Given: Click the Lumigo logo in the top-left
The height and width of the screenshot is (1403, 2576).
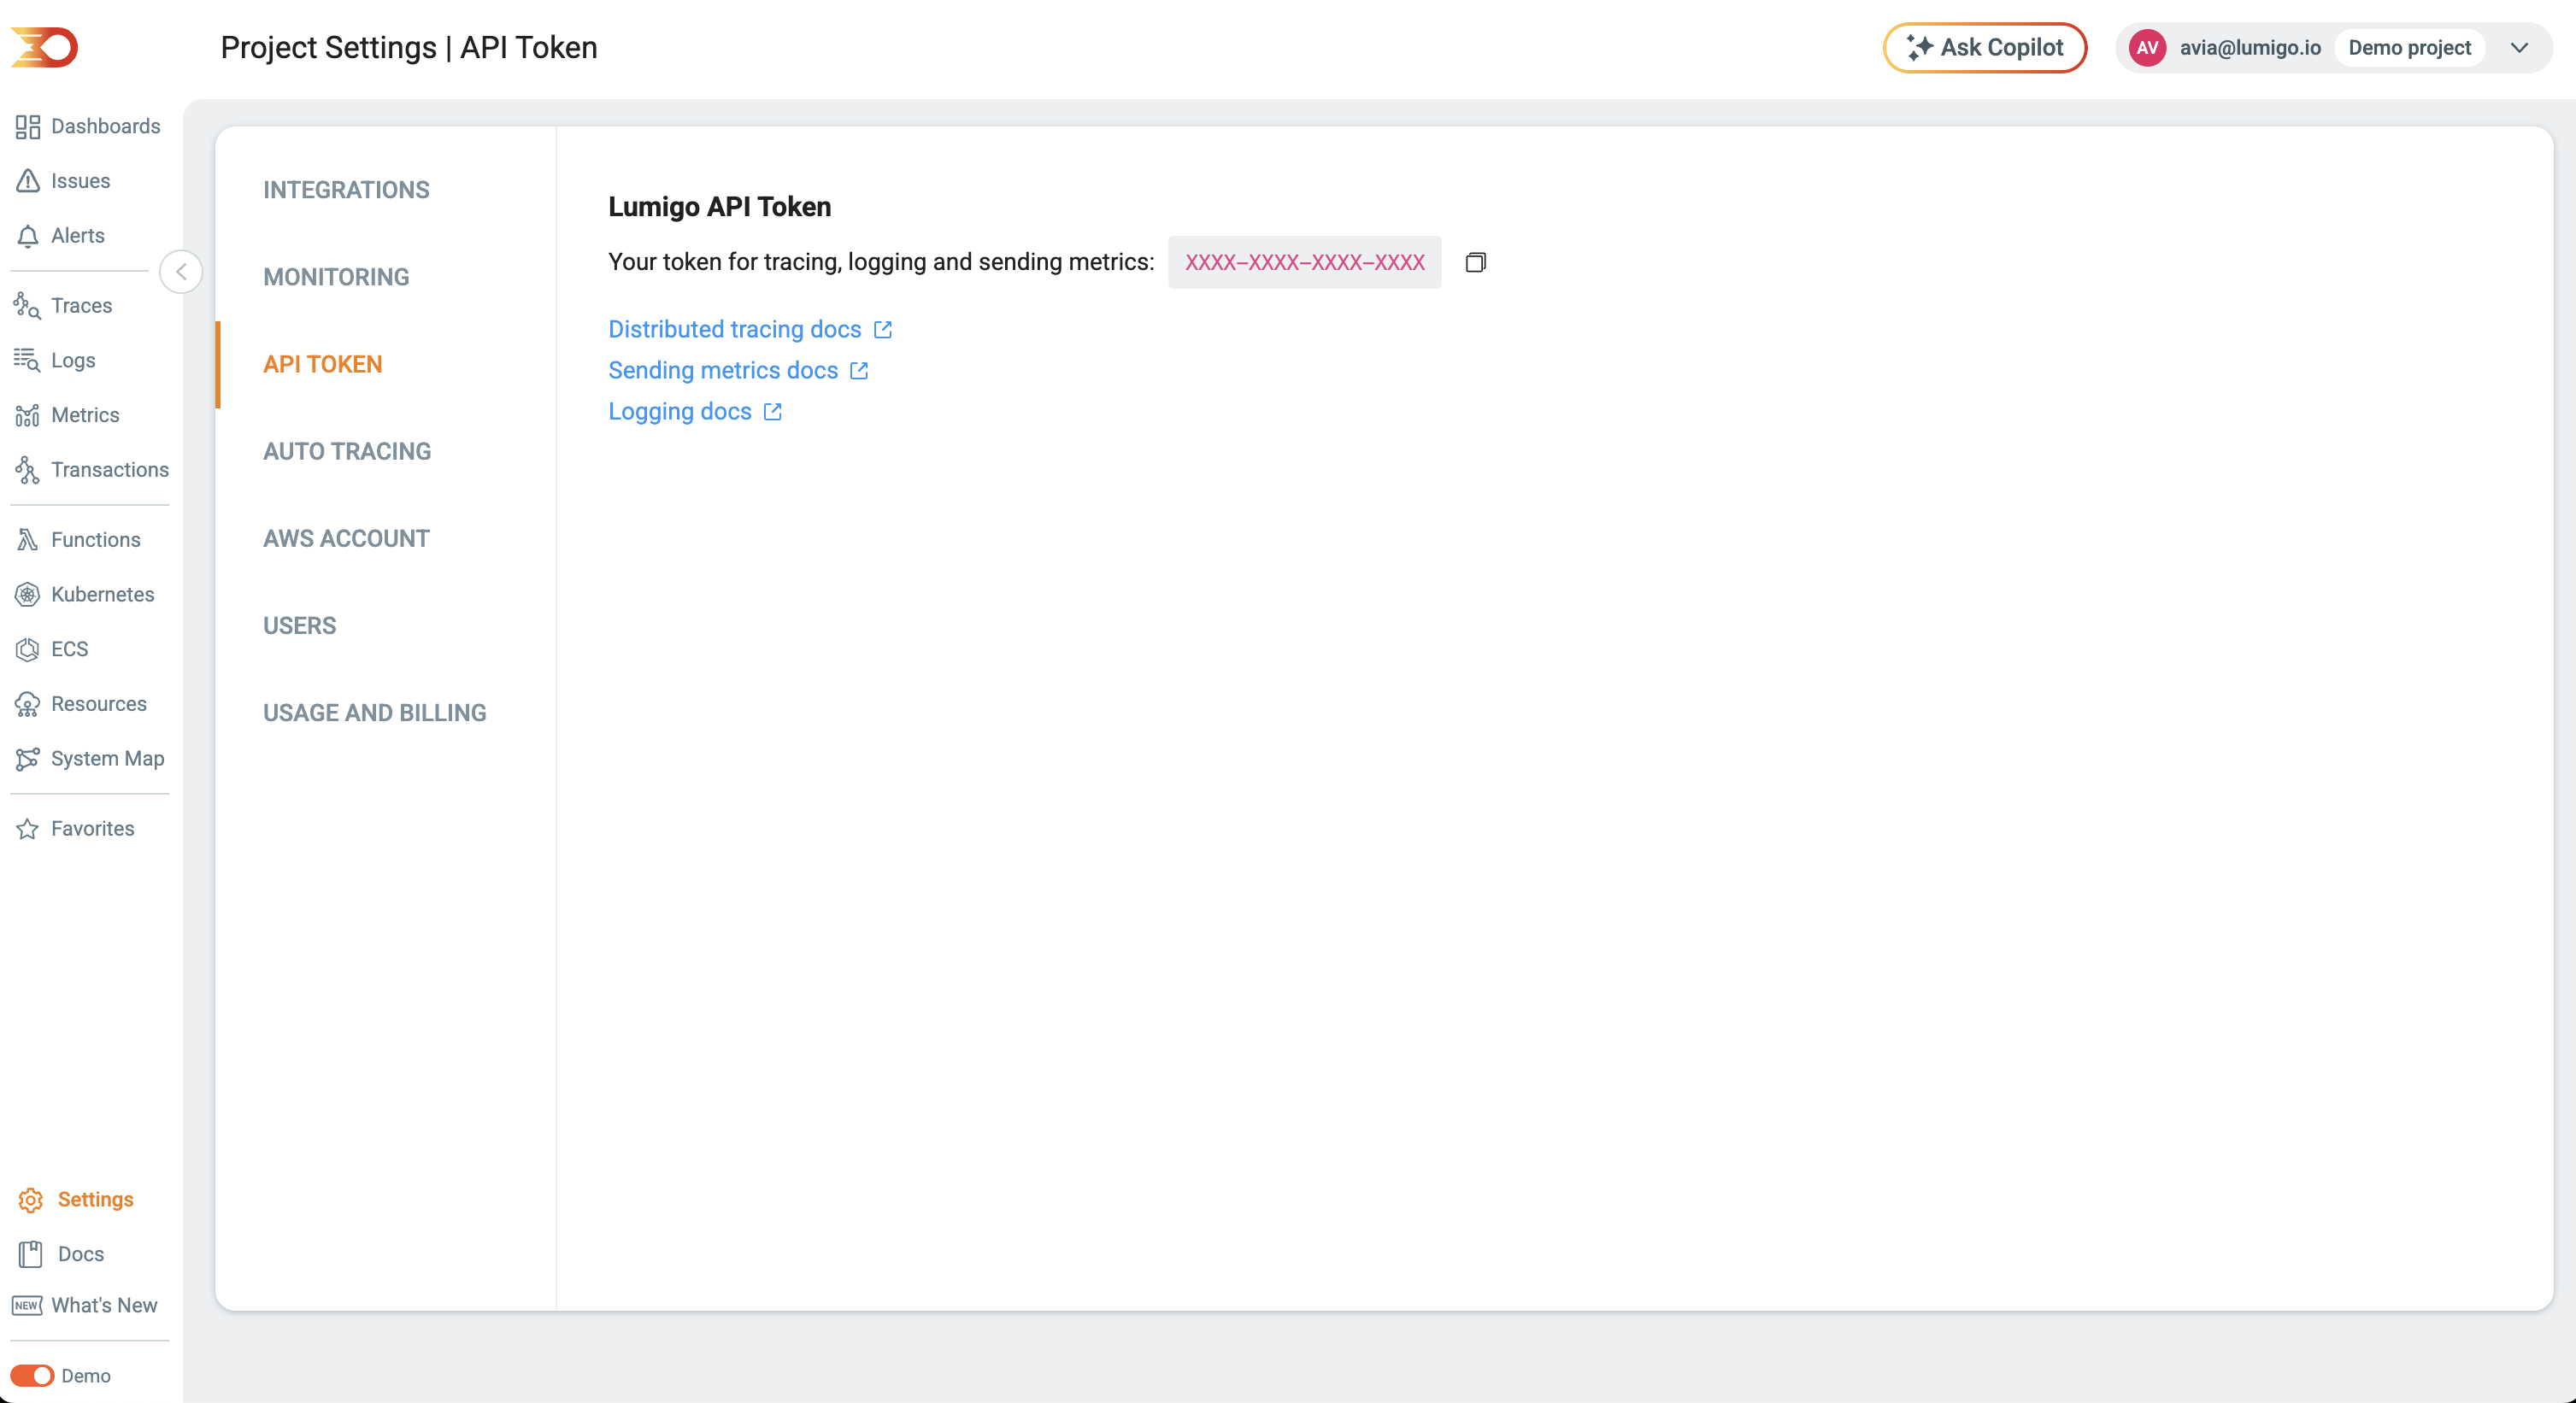Looking at the screenshot, I should tap(44, 47).
